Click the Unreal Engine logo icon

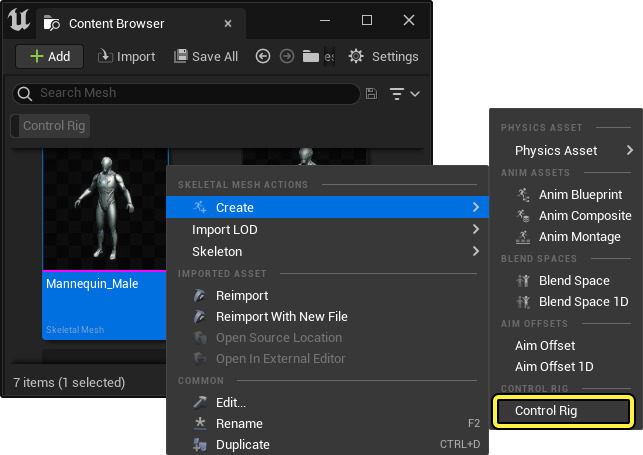tap(19, 20)
